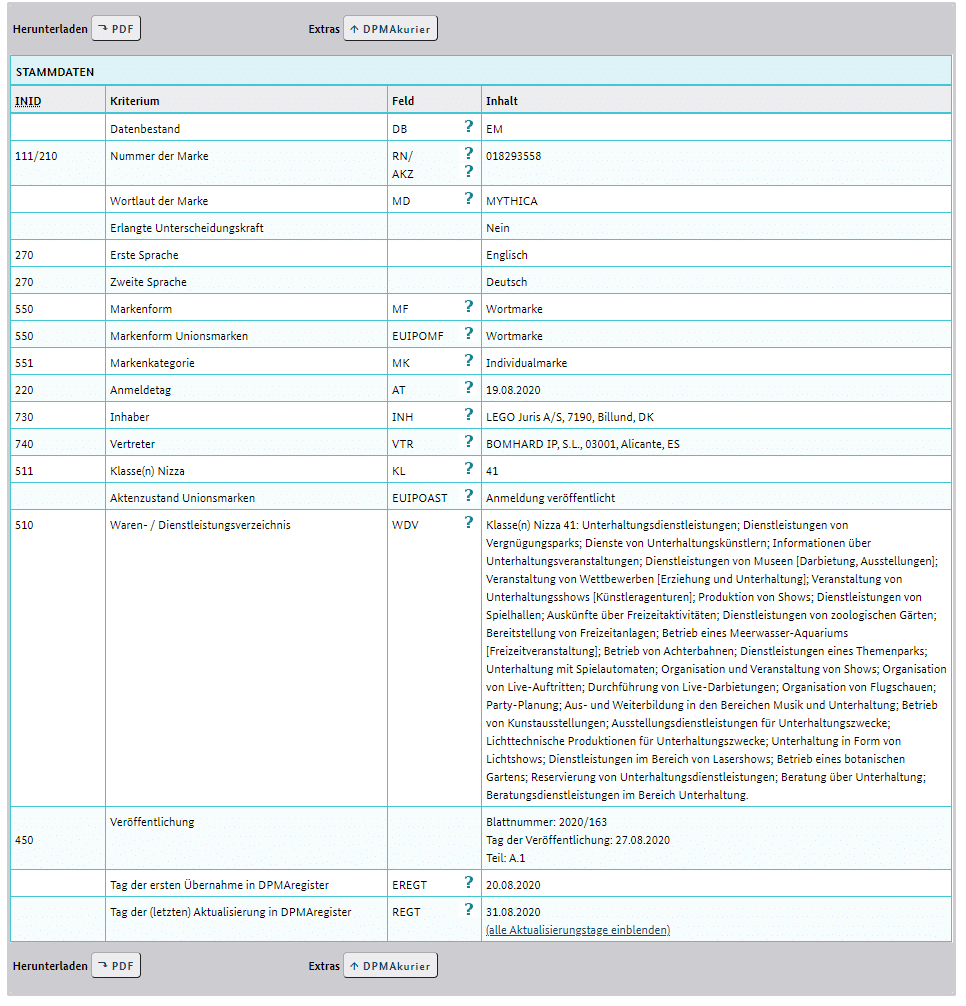This screenshot has width=966, height=1006.
Task: Click the trademark wording MYTHICA
Action: [x=512, y=201]
